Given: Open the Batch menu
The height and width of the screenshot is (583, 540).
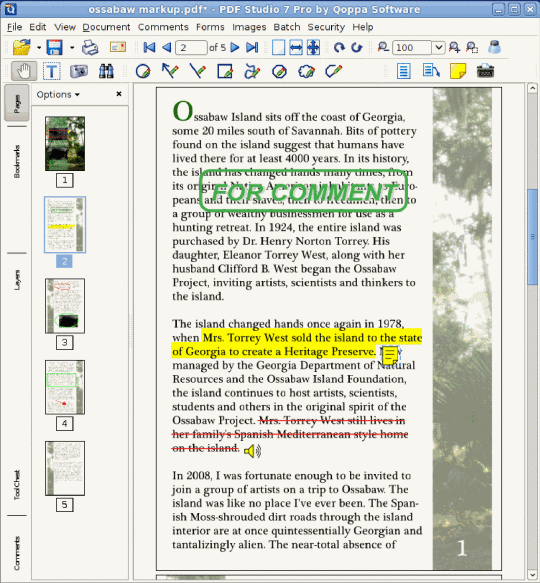Looking at the screenshot, I should click(287, 27).
